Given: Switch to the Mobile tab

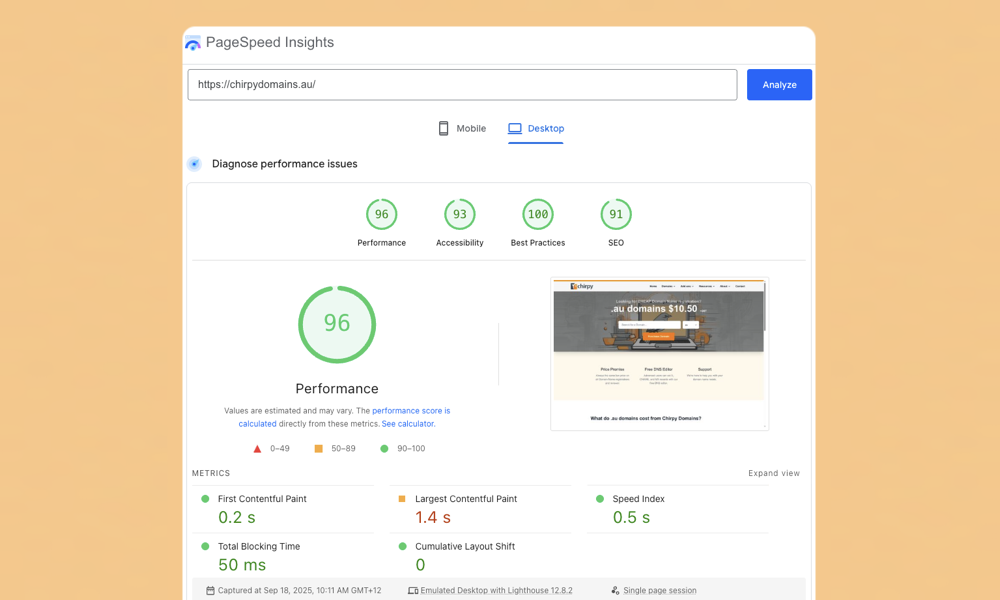Looking at the screenshot, I should click(462, 129).
